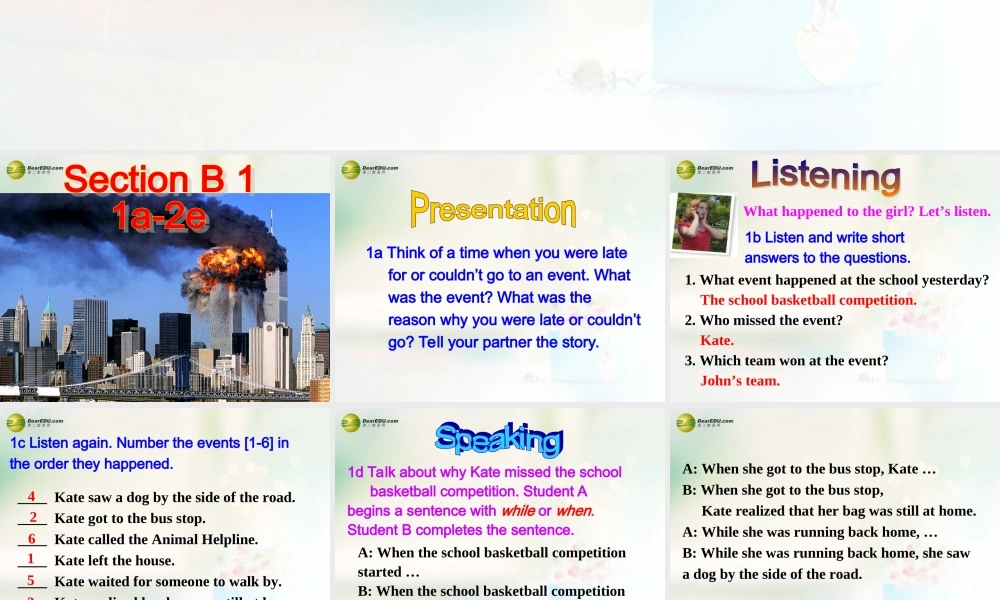
Task: Select the '1b Listen and write short answers' heading
Action: (x=826, y=247)
